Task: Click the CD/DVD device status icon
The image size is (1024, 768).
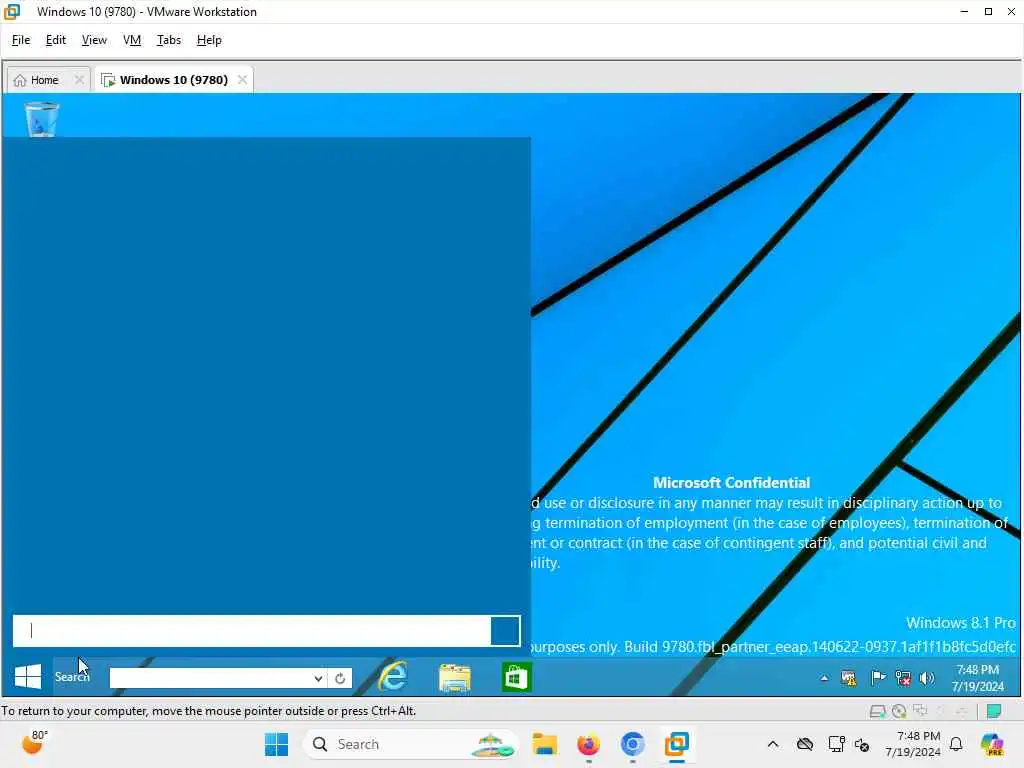Action: tap(899, 711)
